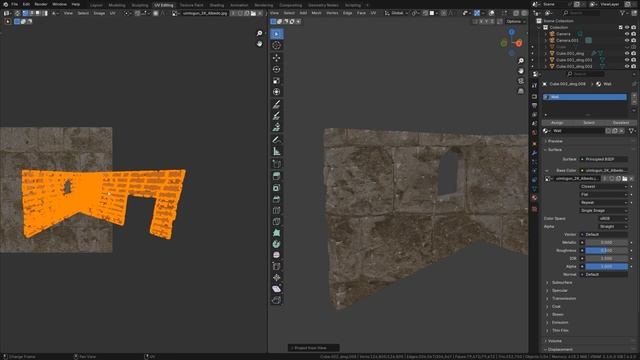This screenshot has width=640, height=360.
Task: Adjust the Metallic value slider
Action: point(607,242)
